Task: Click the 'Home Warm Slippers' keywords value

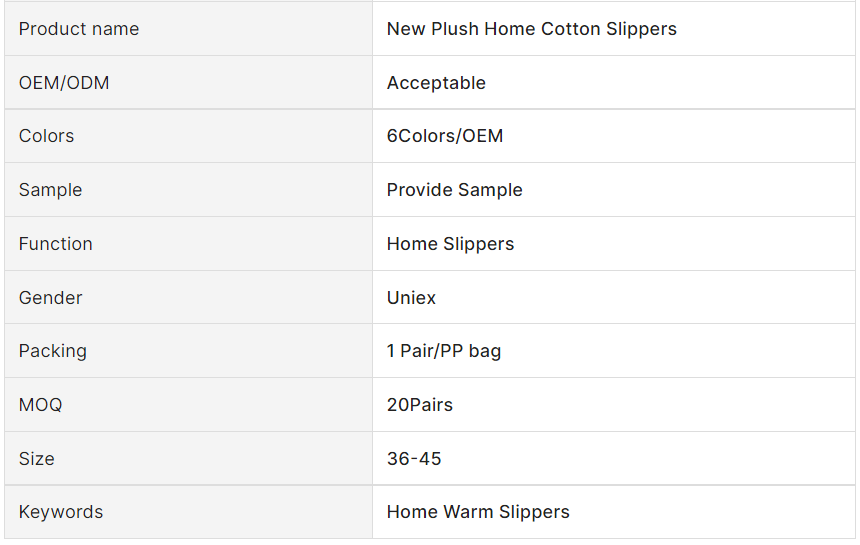Action: point(478,512)
